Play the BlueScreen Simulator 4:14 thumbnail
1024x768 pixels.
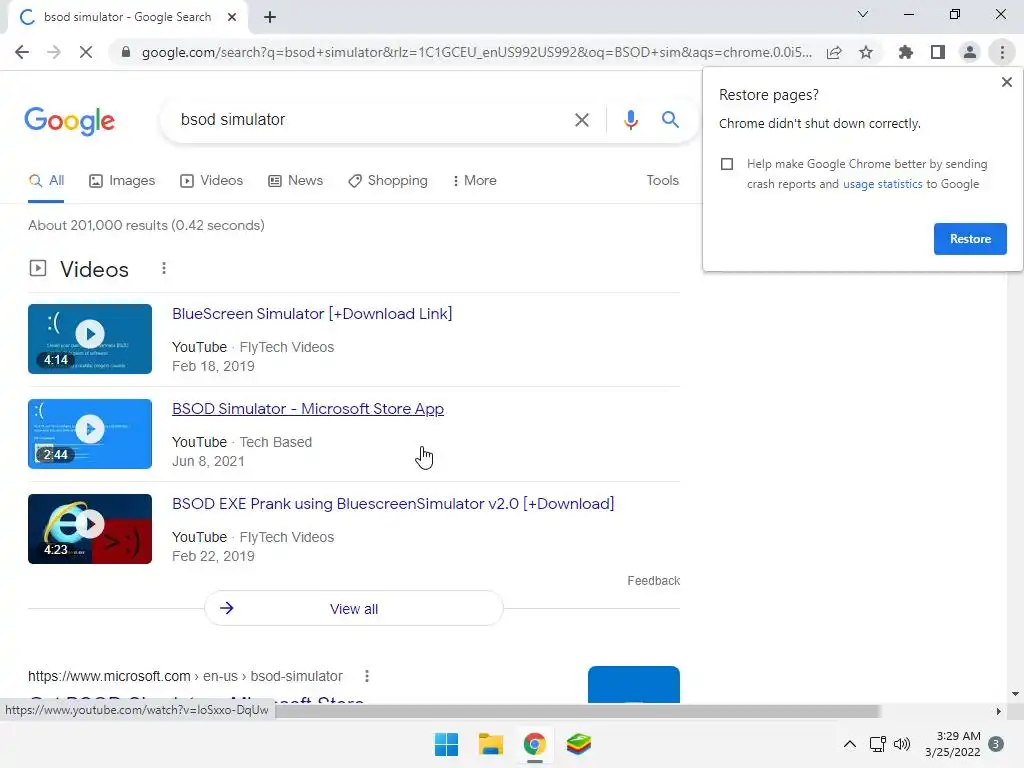point(90,339)
